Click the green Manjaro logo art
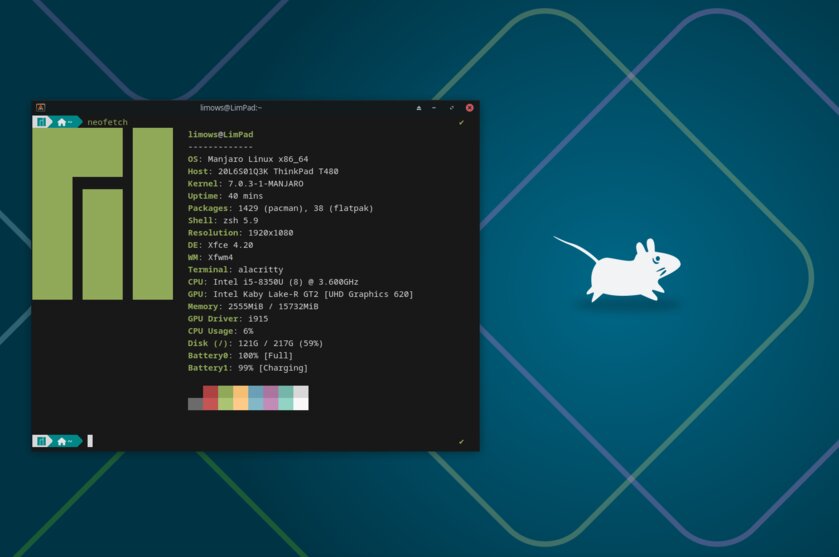This screenshot has height=557, width=839. pos(103,213)
